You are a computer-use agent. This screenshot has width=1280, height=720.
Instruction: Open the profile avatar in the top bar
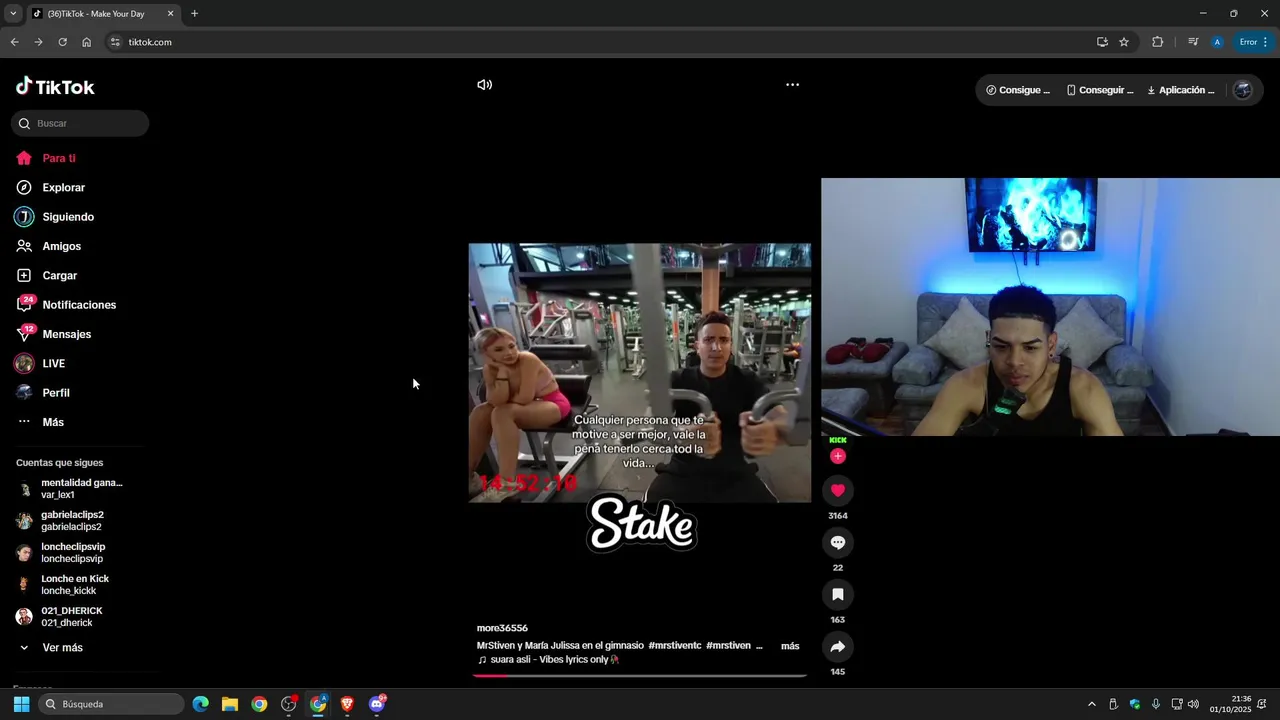pyautogui.click(x=1243, y=90)
